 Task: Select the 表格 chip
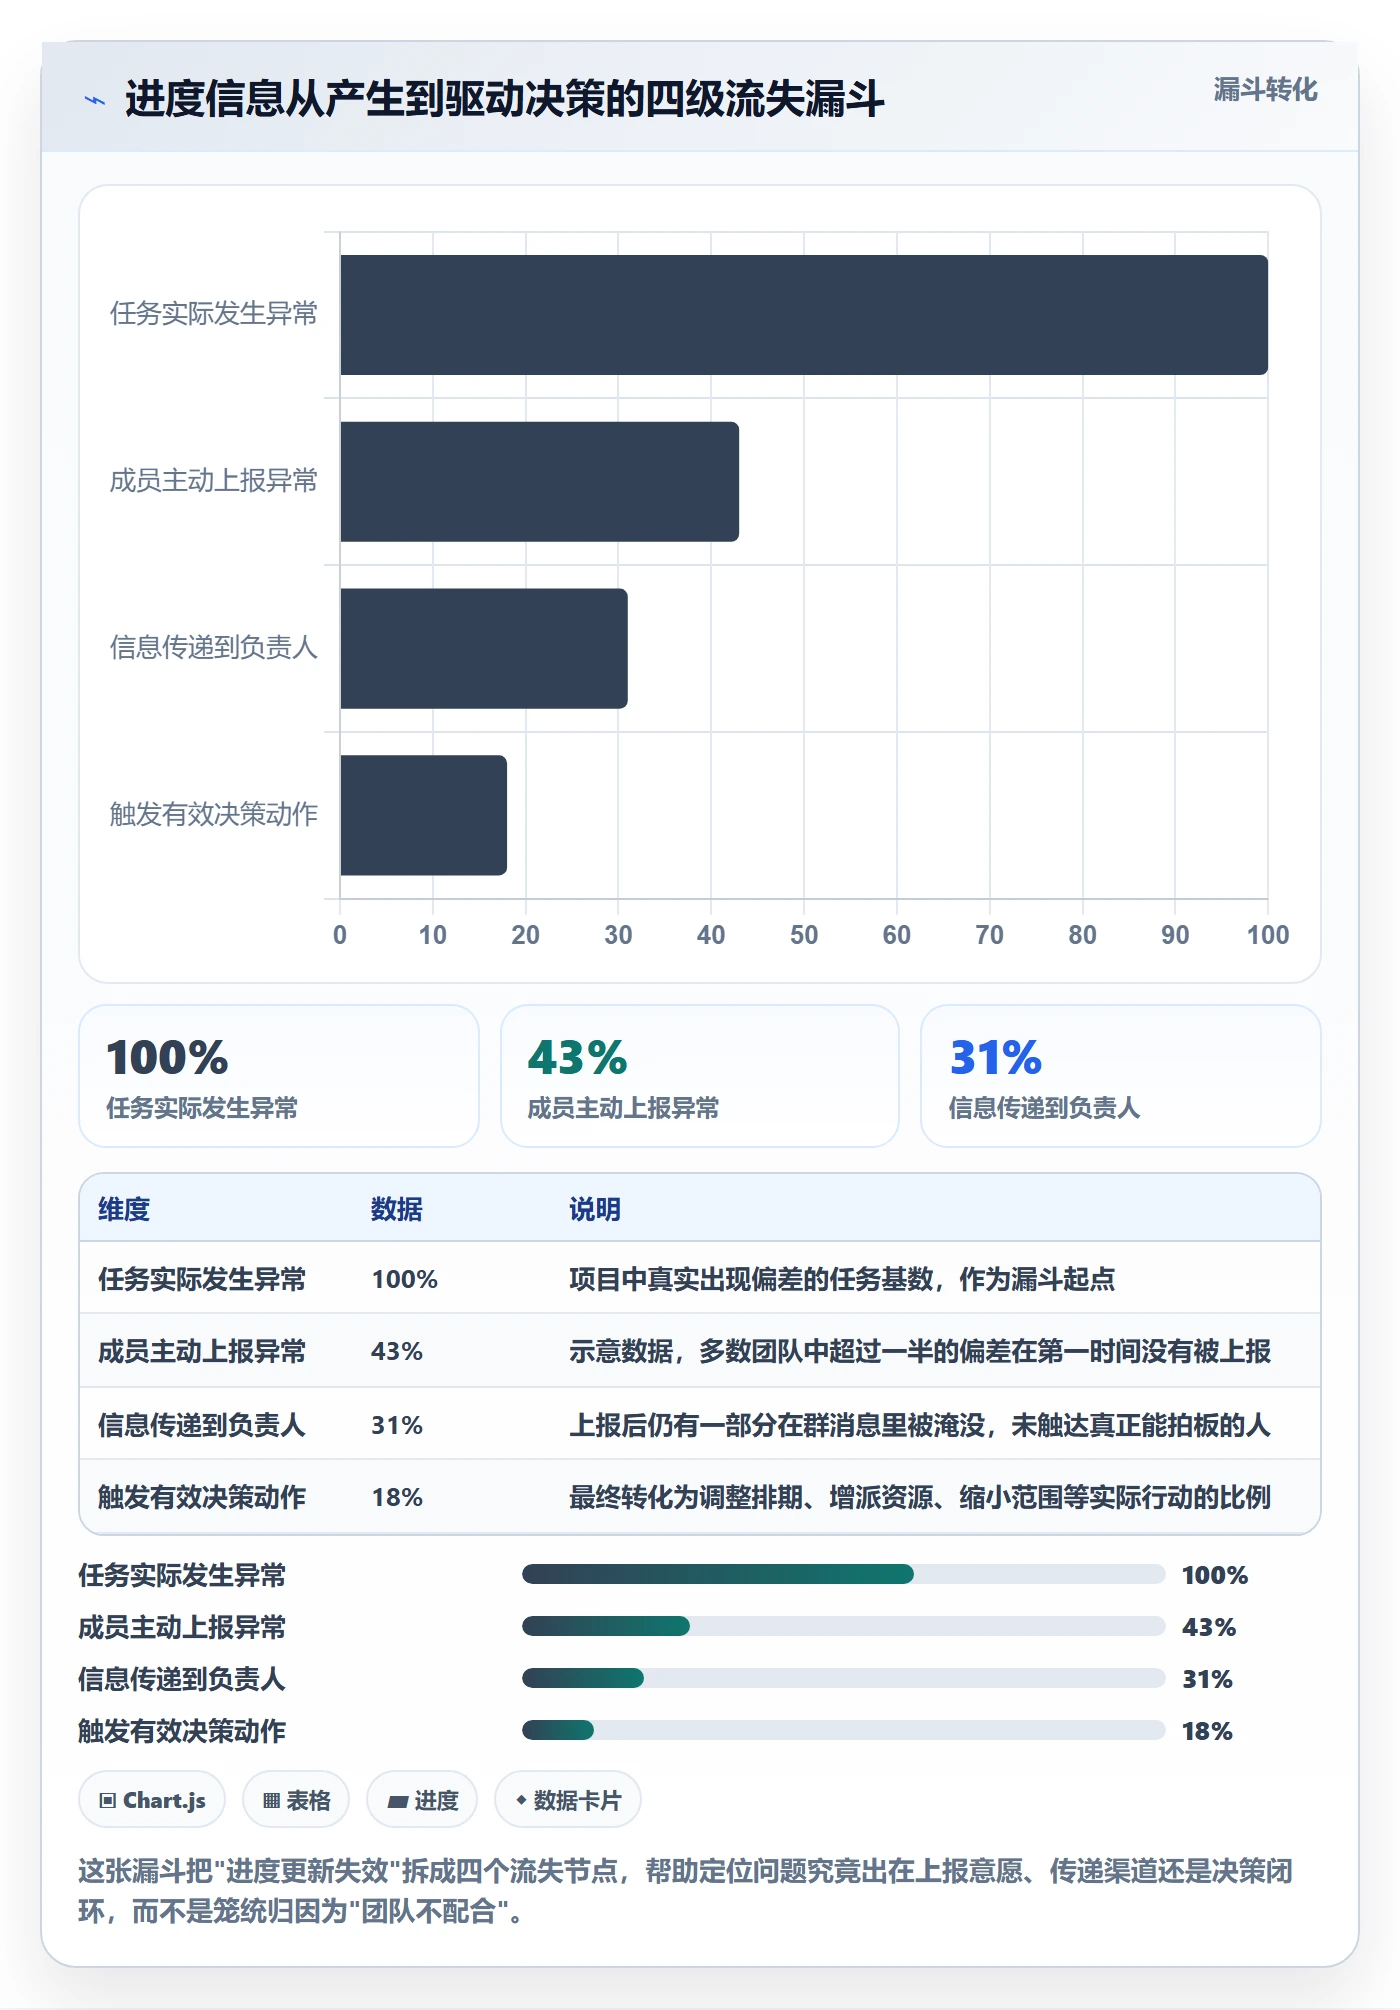click(x=296, y=1800)
